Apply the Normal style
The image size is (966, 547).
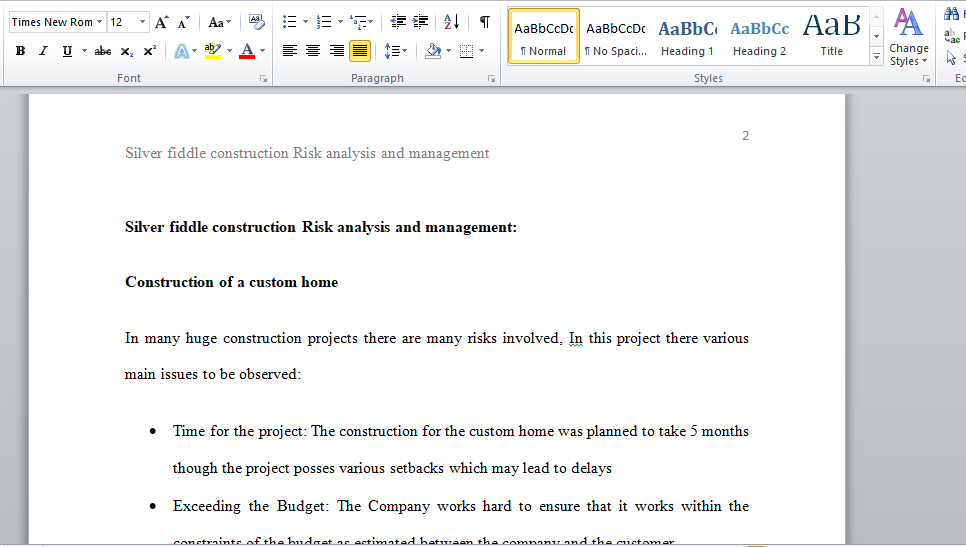(x=544, y=36)
